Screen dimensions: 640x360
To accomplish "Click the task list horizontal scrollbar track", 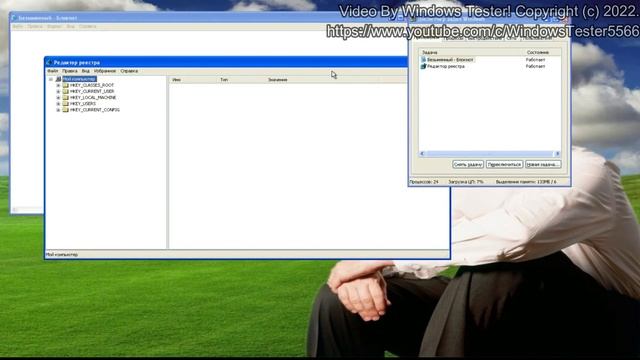I will coord(490,154).
